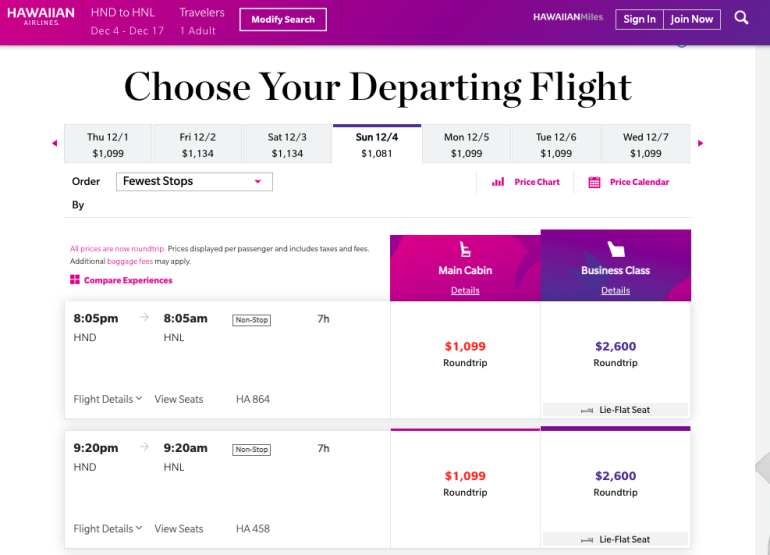Open the Price Calendar view

pyautogui.click(x=629, y=182)
